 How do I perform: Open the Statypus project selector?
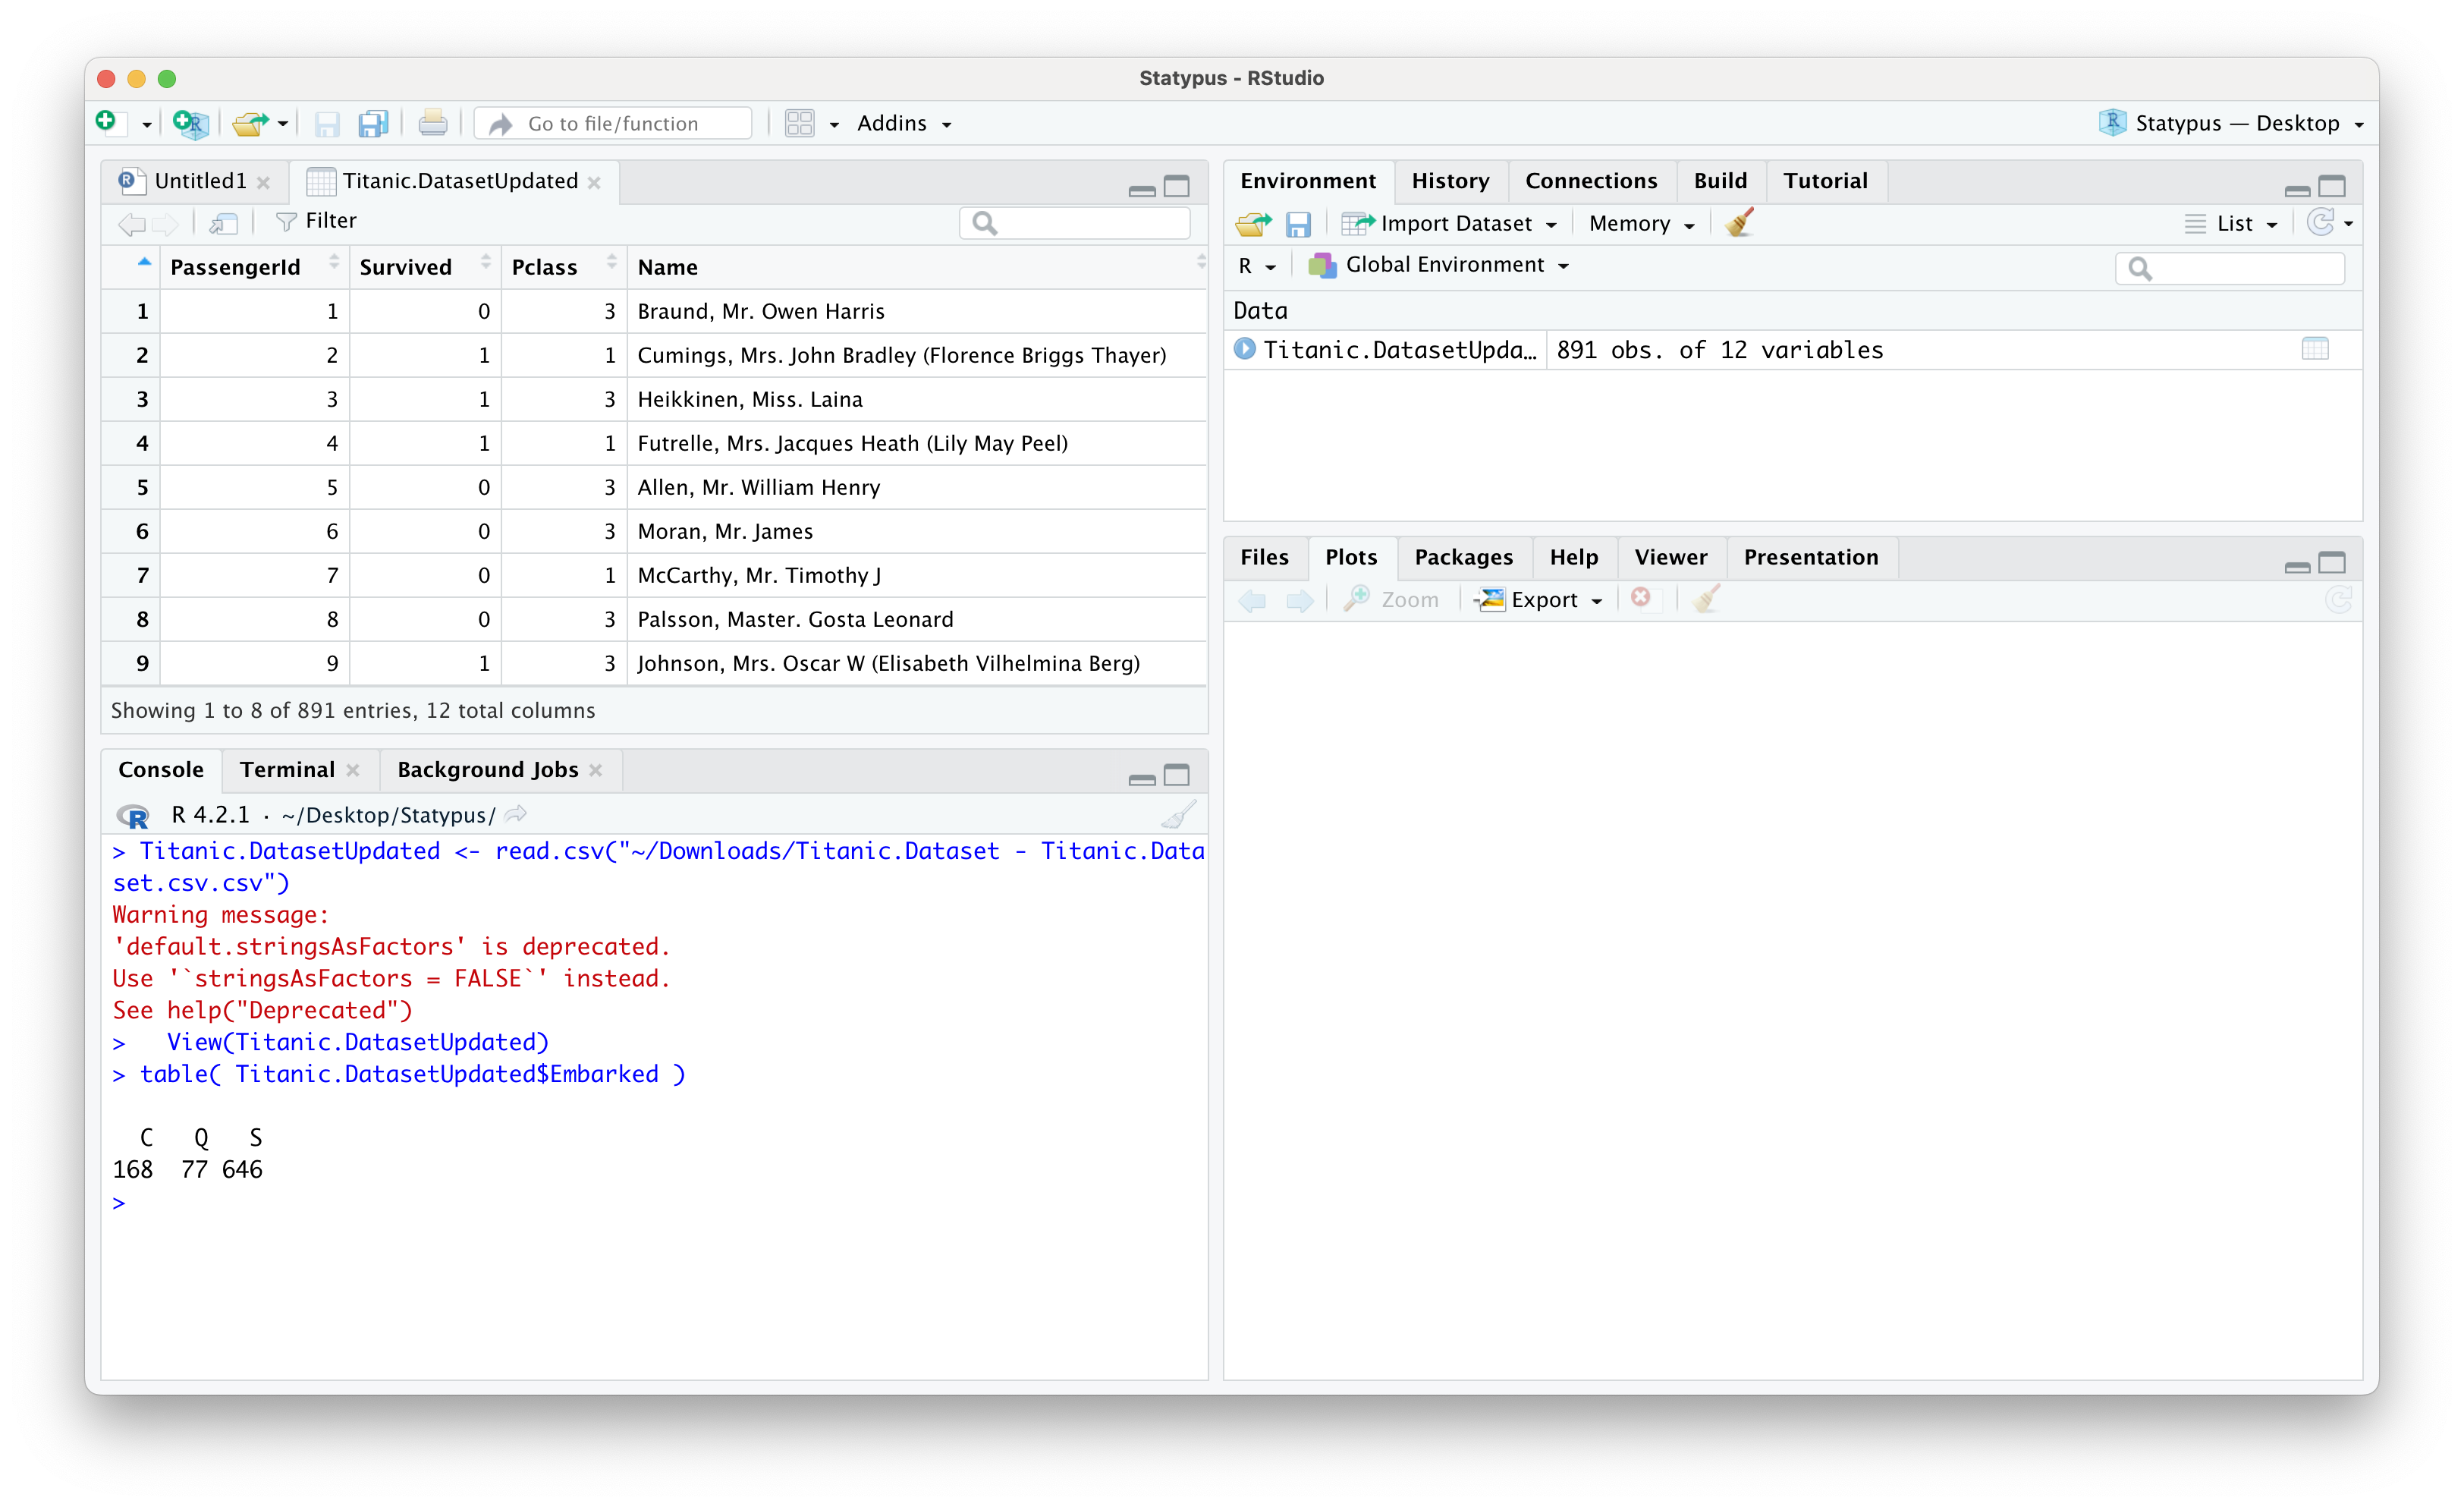pyautogui.click(x=2232, y=122)
